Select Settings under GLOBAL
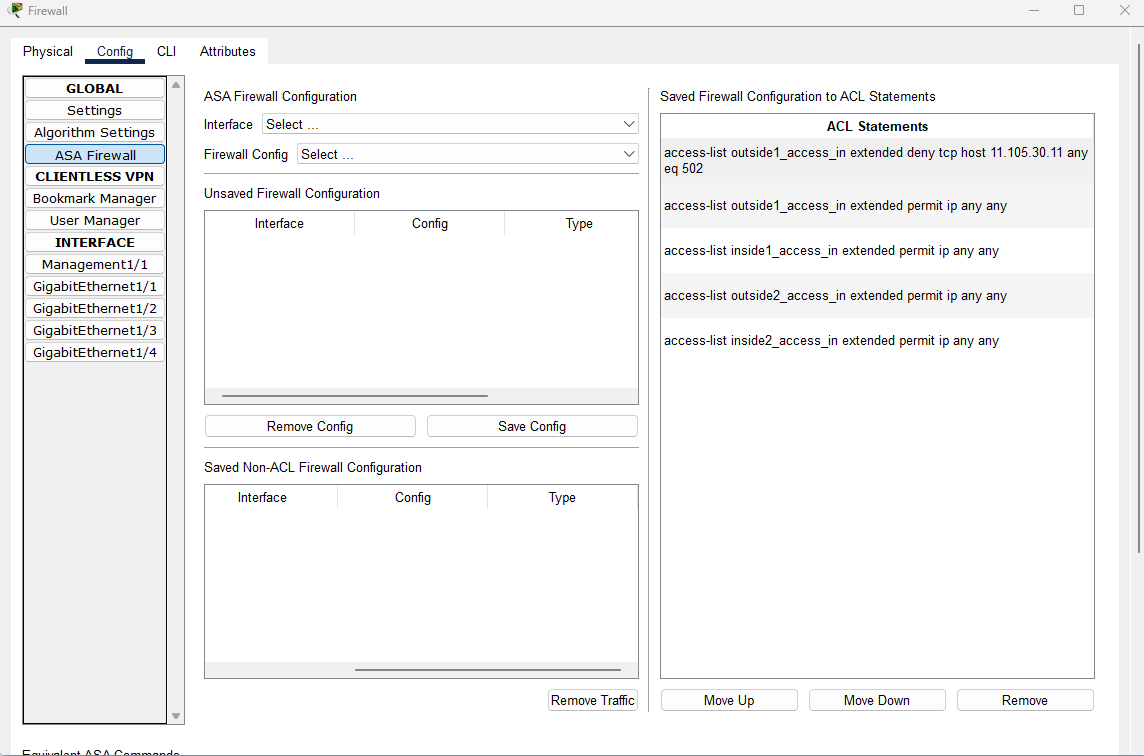Screen dimensions: 1144x756 (x=94, y=110)
